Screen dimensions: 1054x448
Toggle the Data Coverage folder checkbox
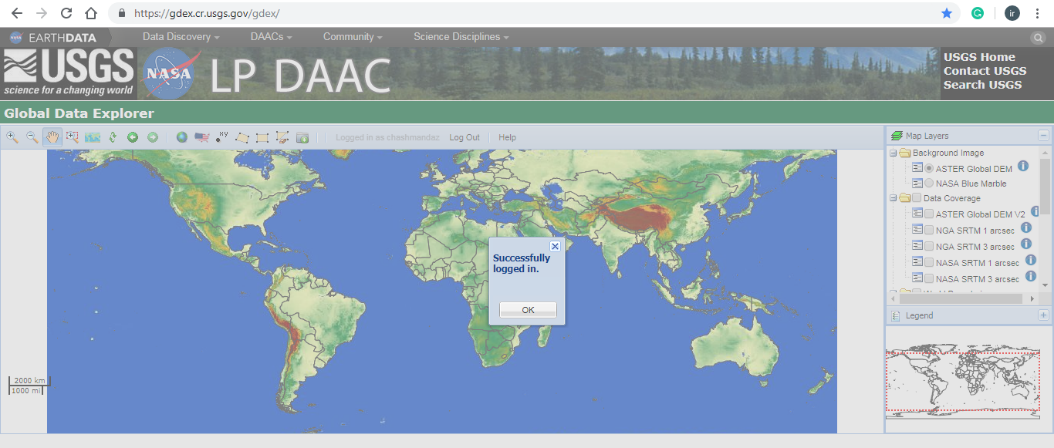pos(918,199)
